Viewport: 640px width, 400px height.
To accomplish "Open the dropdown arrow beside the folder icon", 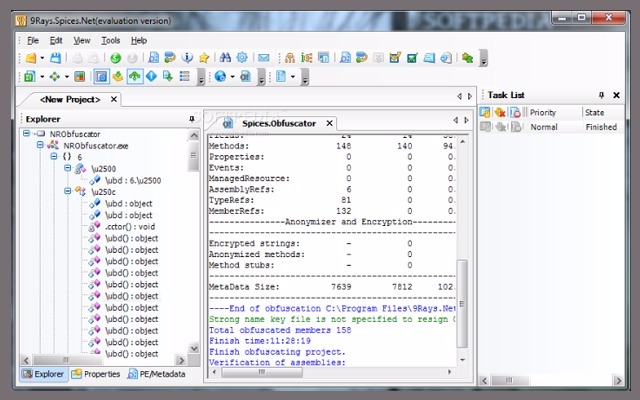I will pos(42,58).
